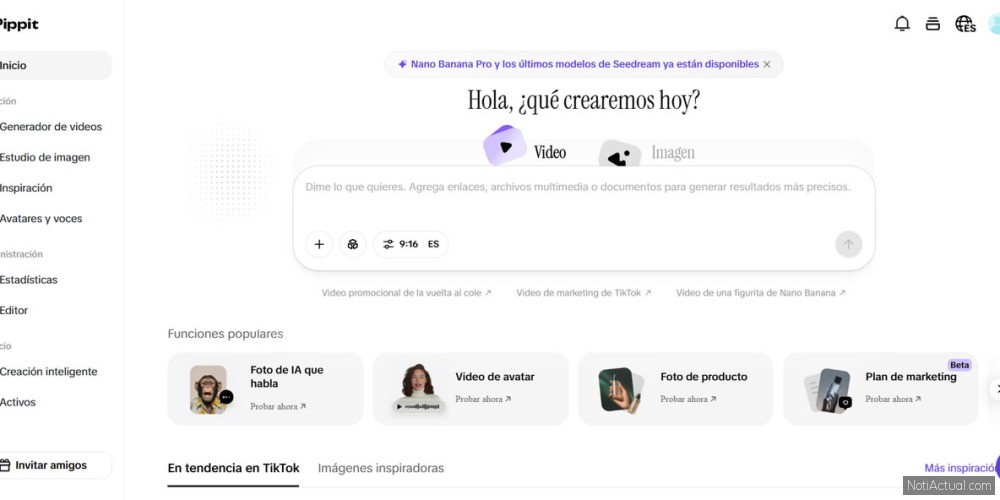Open the Video de avatar card
The image size is (1000, 500).
tap(471, 389)
